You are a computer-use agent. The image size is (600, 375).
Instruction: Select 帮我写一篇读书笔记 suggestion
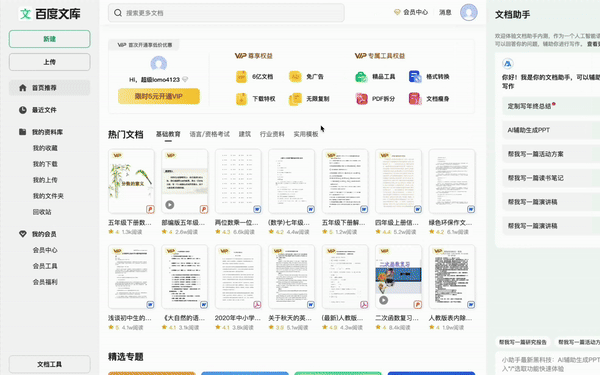[x=551, y=178]
